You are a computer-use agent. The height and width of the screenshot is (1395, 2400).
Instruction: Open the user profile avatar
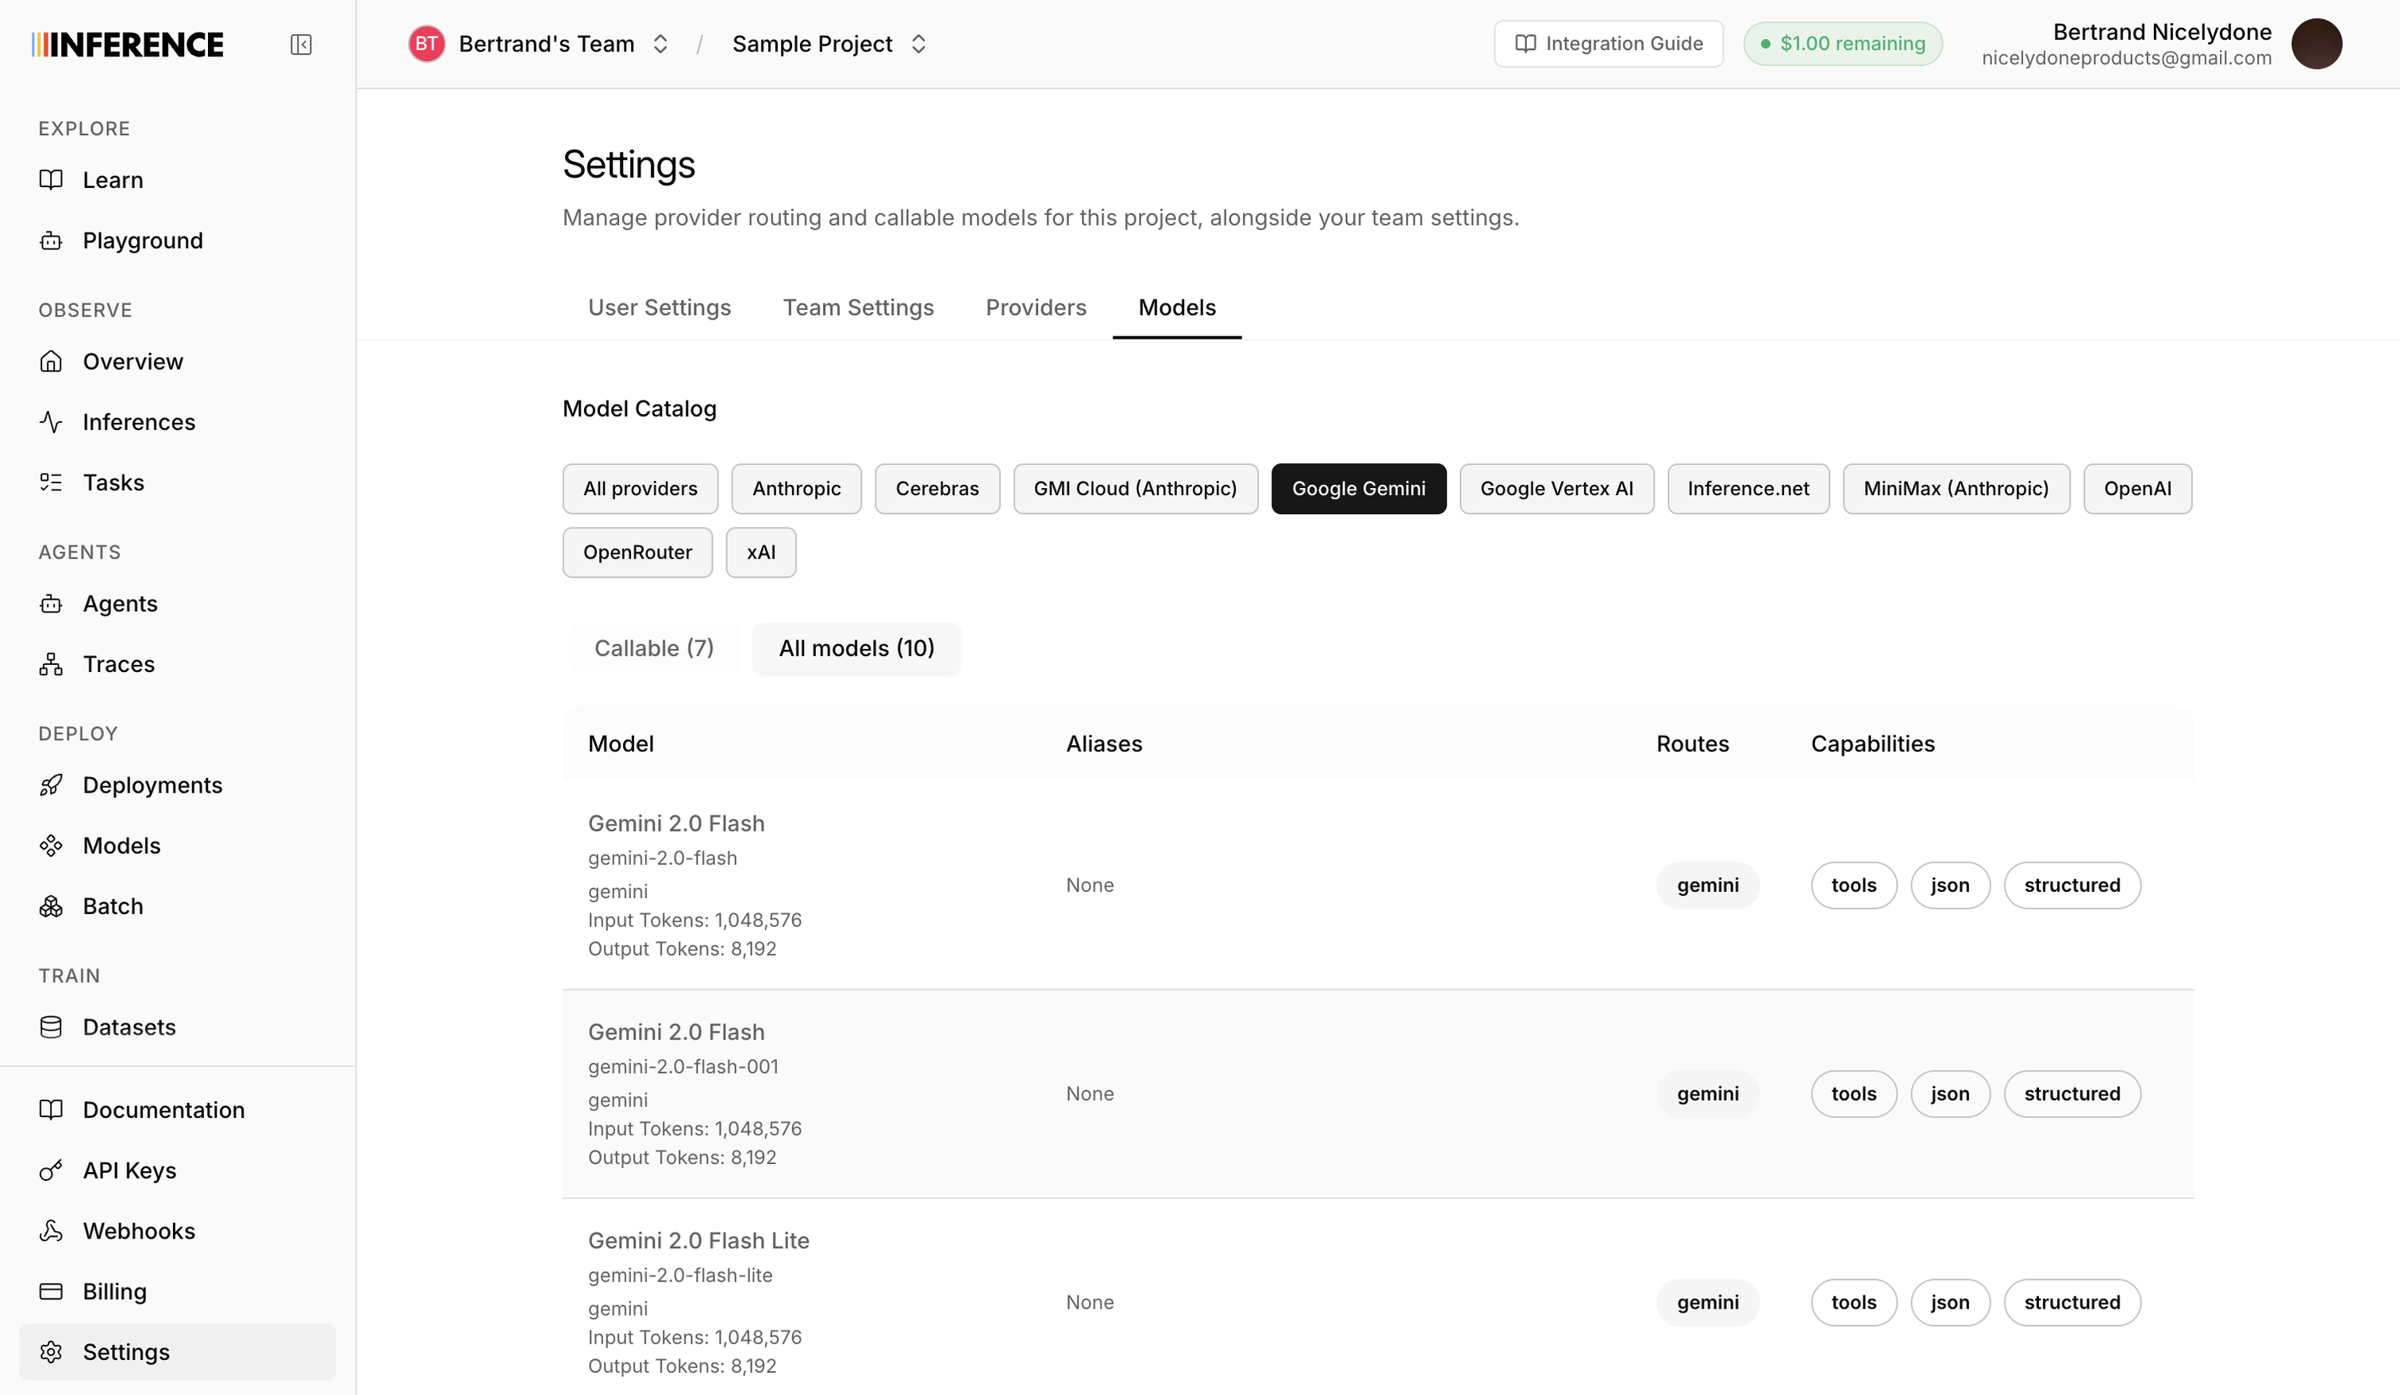(2316, 43)
